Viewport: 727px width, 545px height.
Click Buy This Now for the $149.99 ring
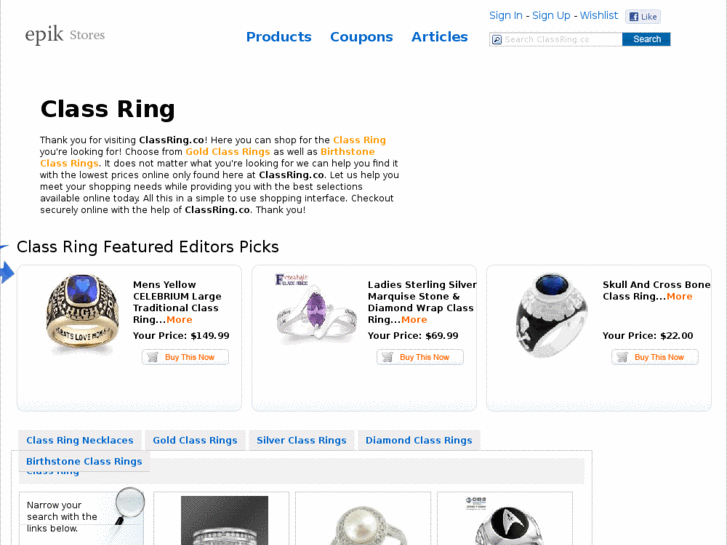(186, 357)
